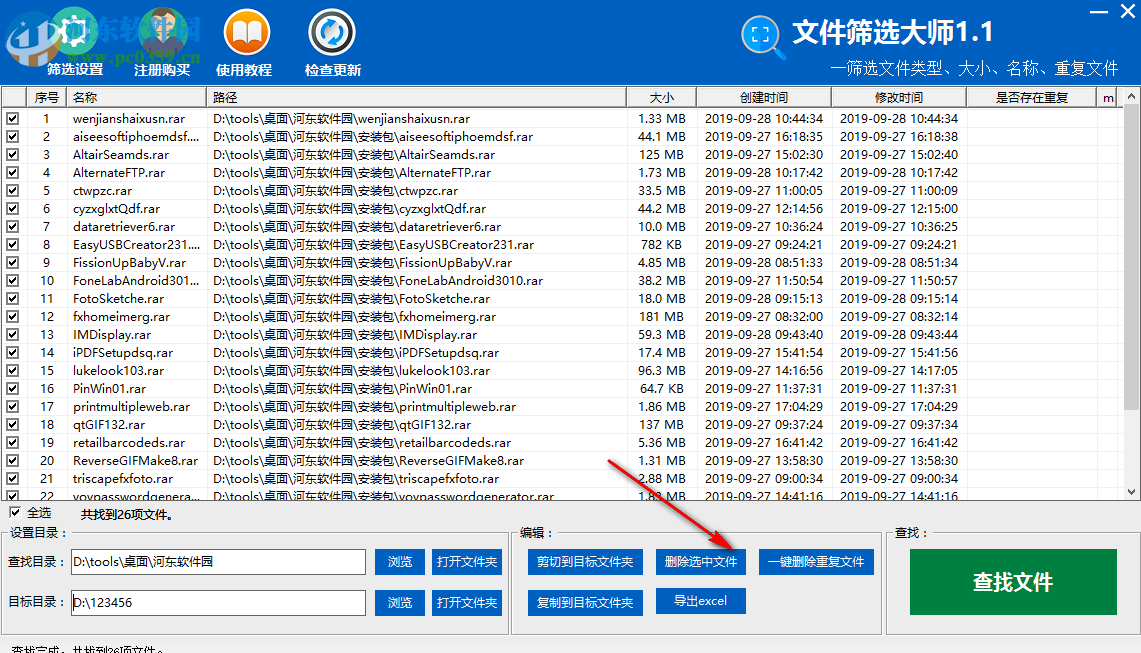Toggle the checkbox for PinWin01.rar row
The image size is (1141, 653).
(12, 388)
